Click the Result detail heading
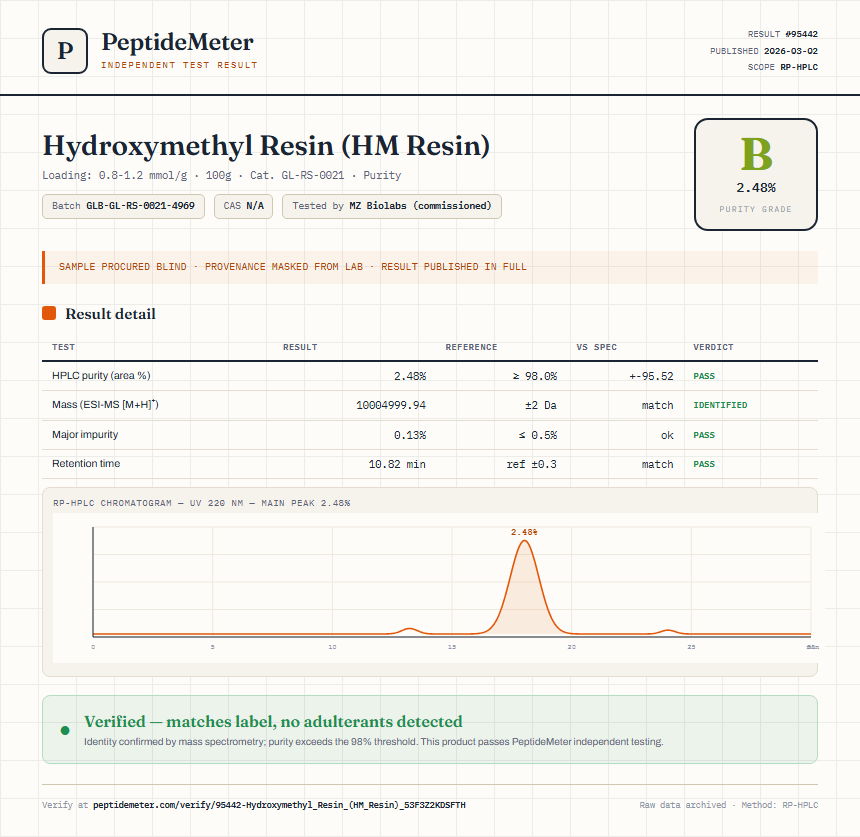Viewport: 860px width, 837px height. click(x=110, y=314)
